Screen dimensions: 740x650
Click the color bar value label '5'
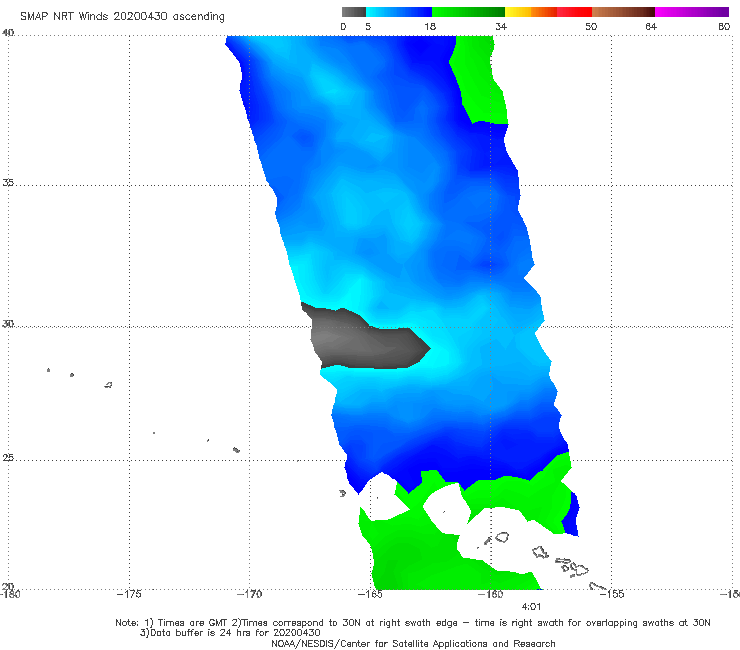point(368,26)
